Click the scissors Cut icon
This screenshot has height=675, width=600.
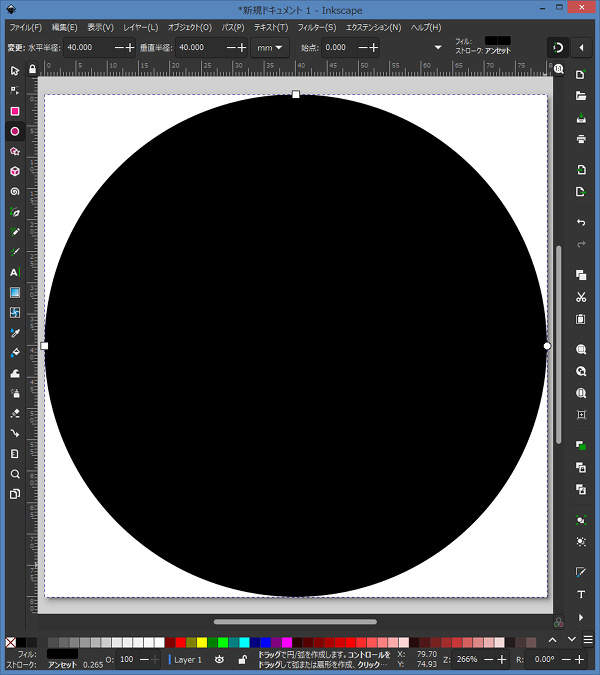tap(581, 297)
